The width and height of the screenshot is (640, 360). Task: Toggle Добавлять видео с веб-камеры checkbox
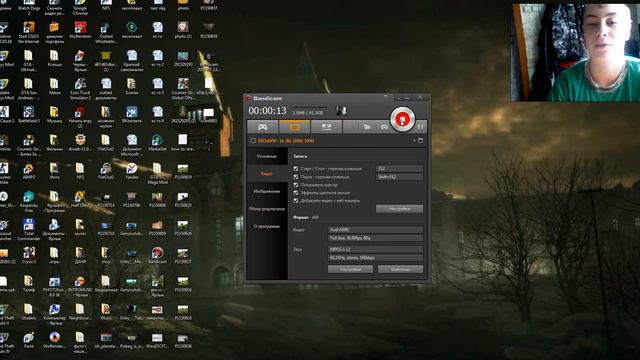296,201
